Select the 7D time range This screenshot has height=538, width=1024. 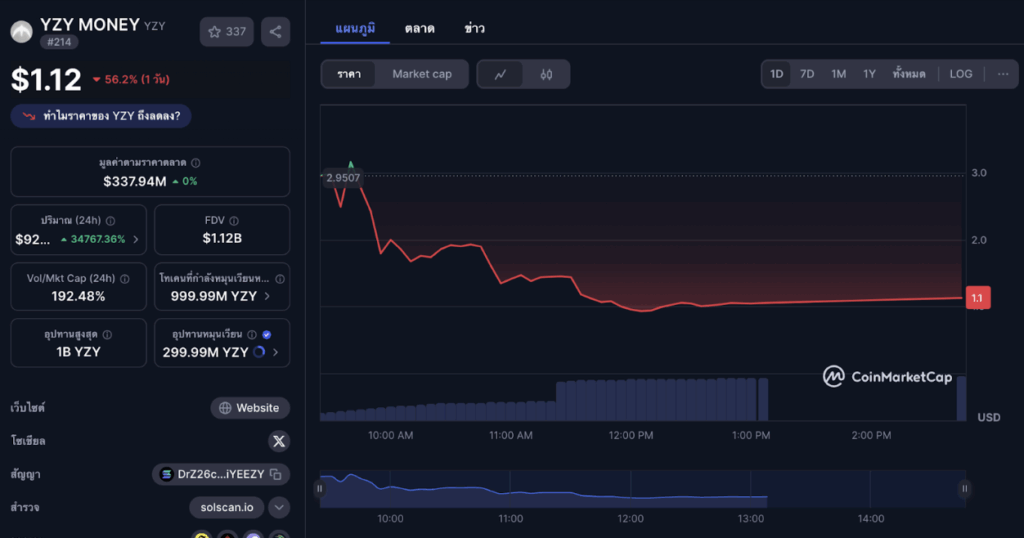pyautogui.click(x=806, y=74)
